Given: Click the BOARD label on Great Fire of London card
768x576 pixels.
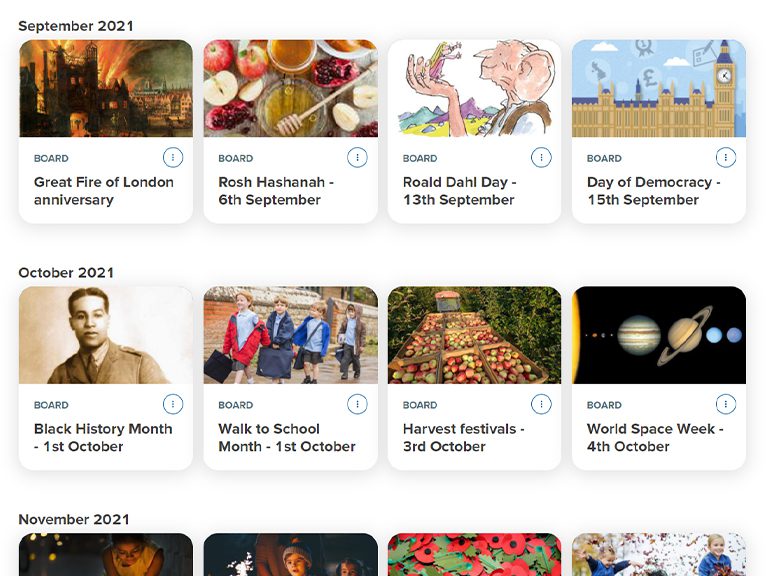Looking at the screenshot, I should pyautogui.click(x=51, y=159).
